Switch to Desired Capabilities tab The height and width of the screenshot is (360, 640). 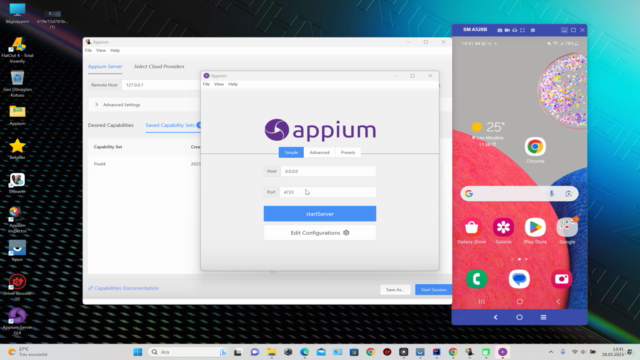111,125
